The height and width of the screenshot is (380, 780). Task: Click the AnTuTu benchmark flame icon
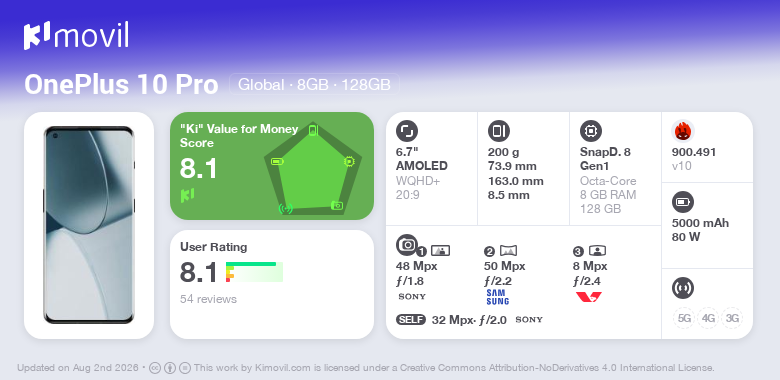(683, 131)
